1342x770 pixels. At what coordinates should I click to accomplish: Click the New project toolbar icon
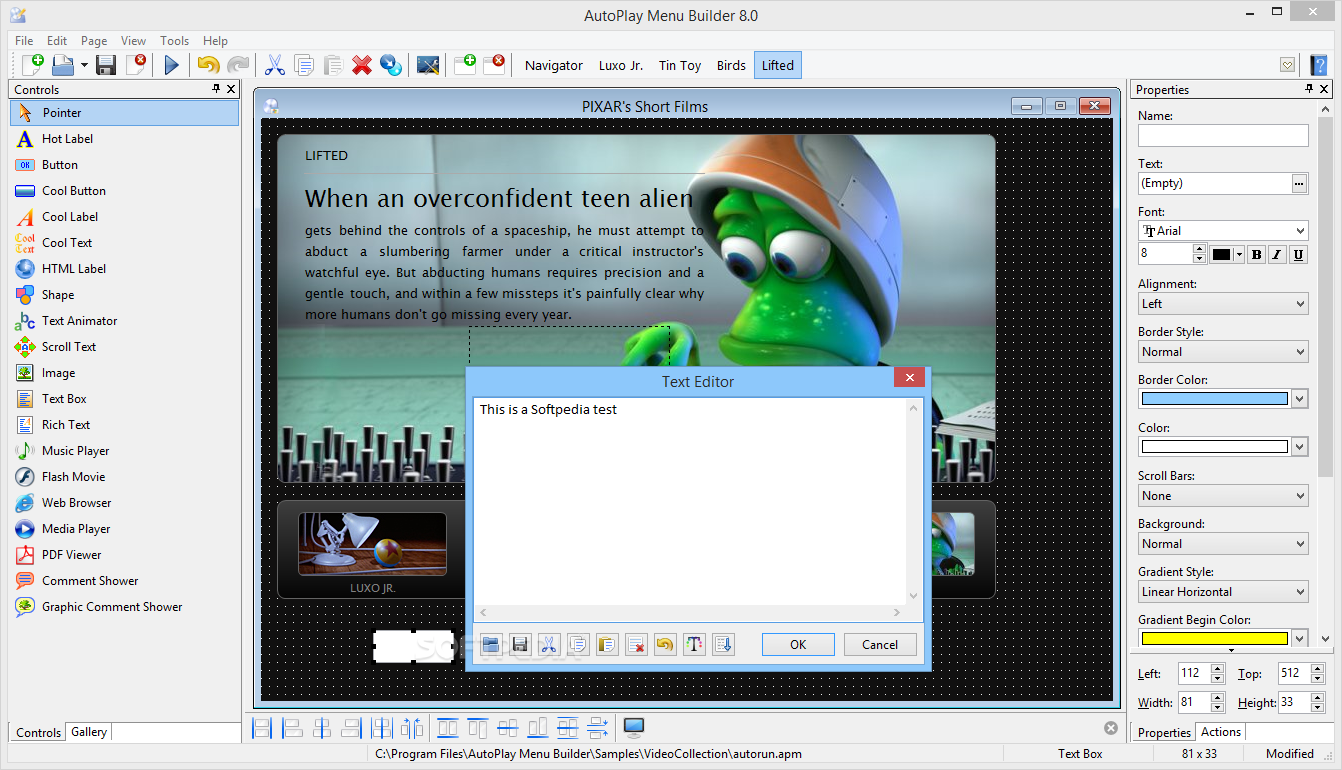33,65
